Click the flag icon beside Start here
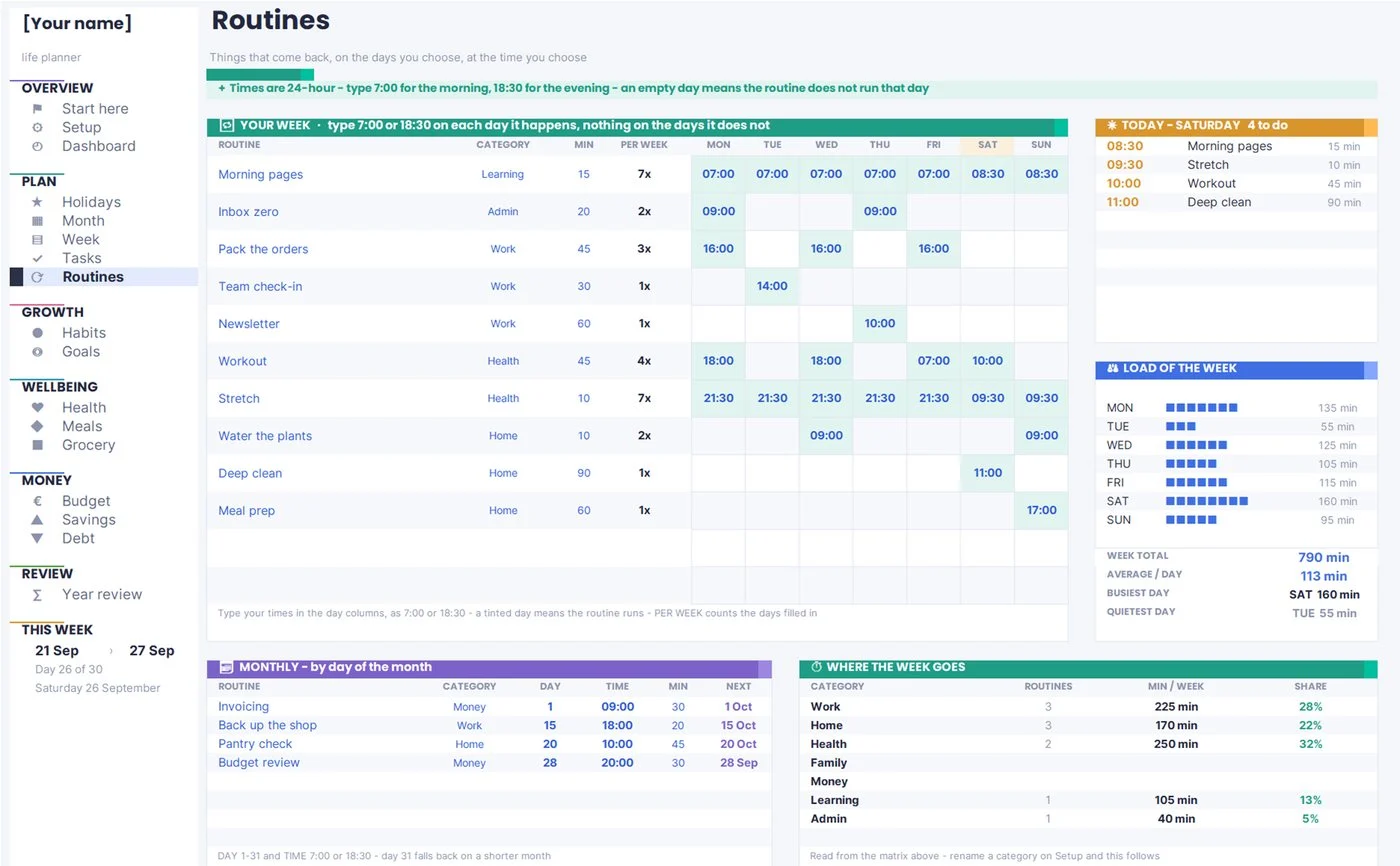This screenshot has height=866, width=1400. (x=37, y=109)
